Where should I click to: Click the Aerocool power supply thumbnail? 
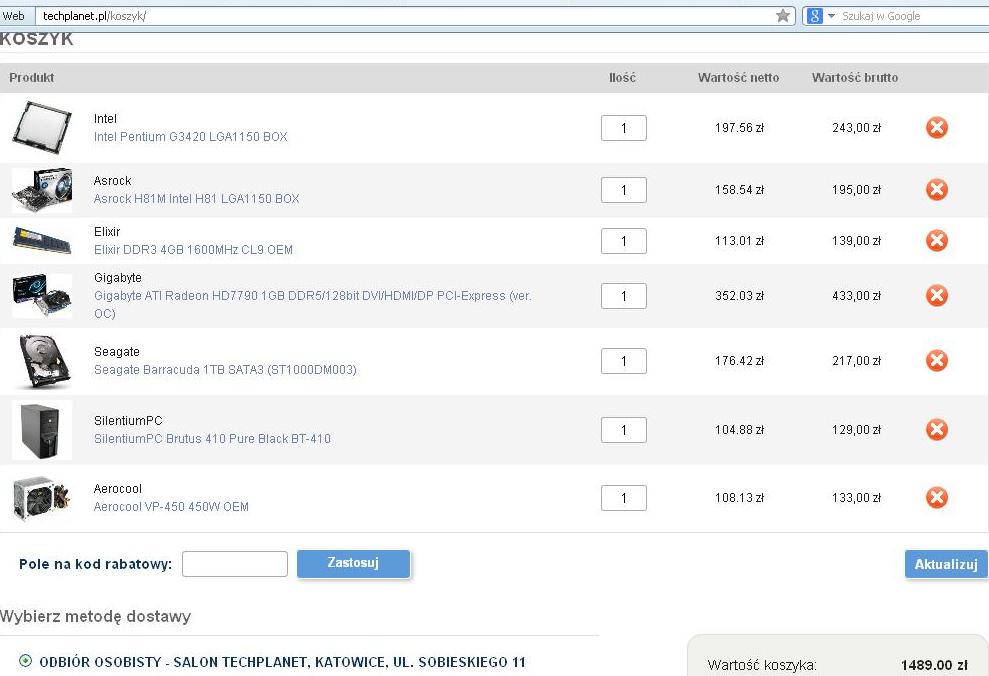coord(42,498)
